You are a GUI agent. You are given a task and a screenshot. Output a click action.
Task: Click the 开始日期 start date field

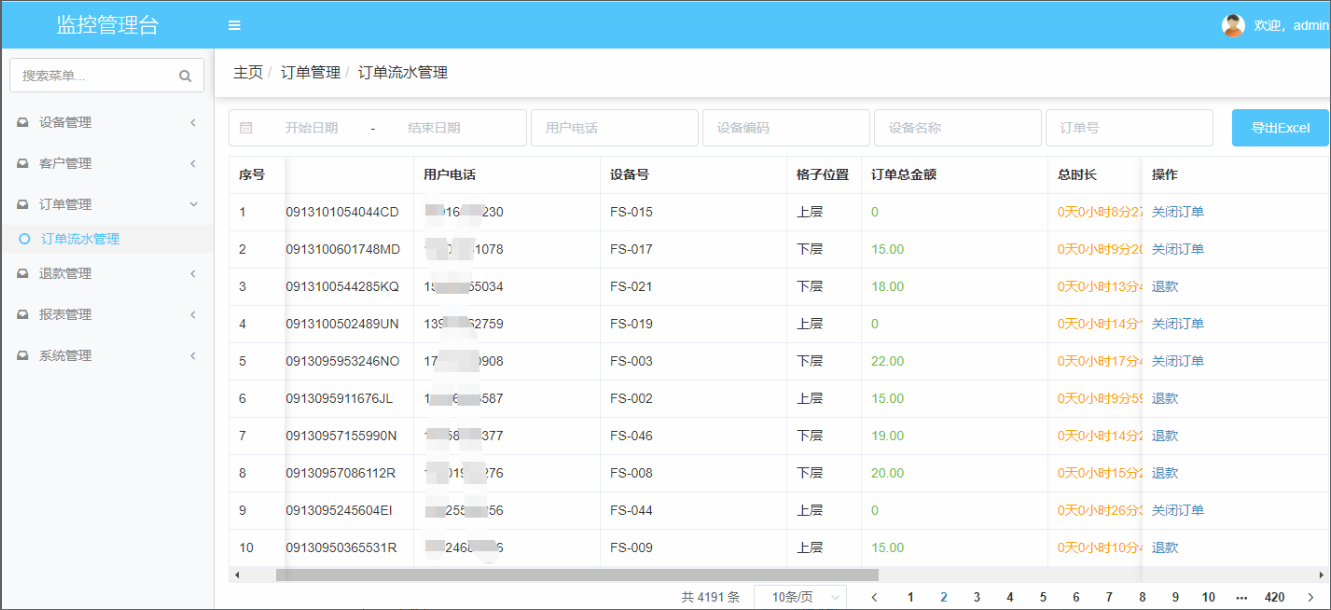pos(312,128)
